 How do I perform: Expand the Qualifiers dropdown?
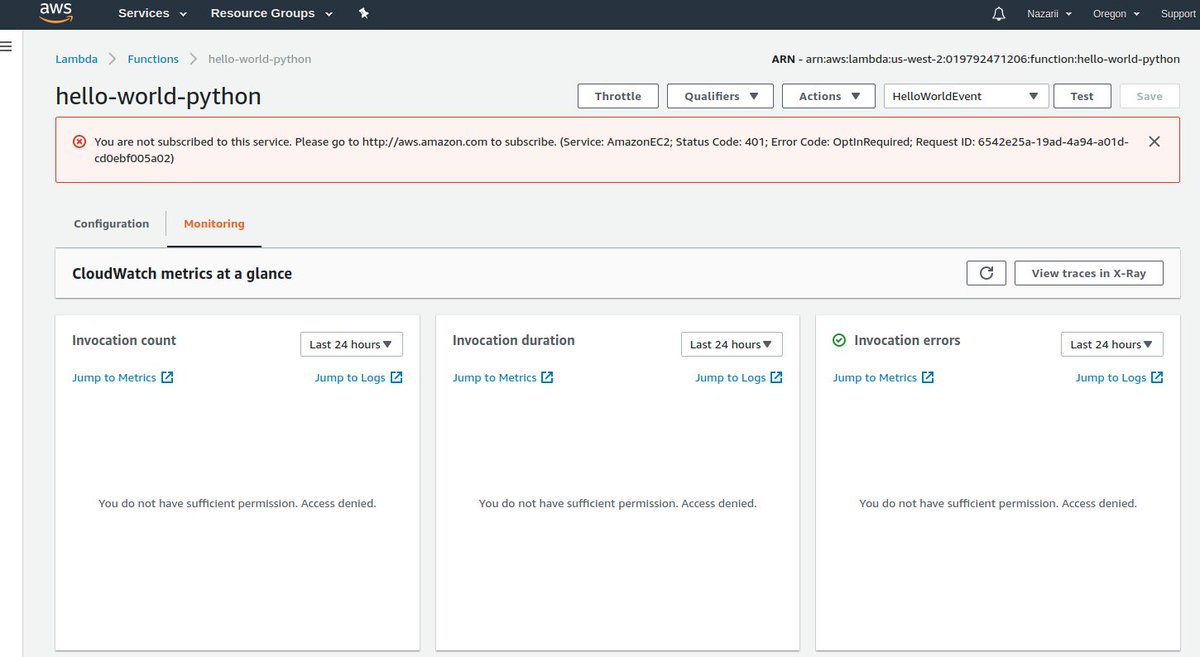point(721,96)
